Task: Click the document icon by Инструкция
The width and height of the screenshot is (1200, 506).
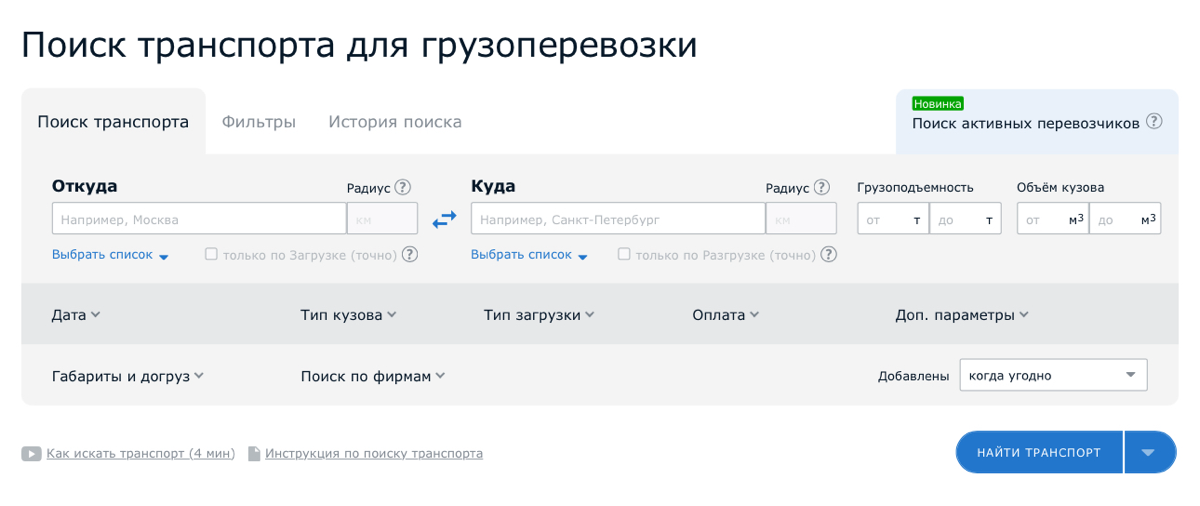Action: (254, 454)
